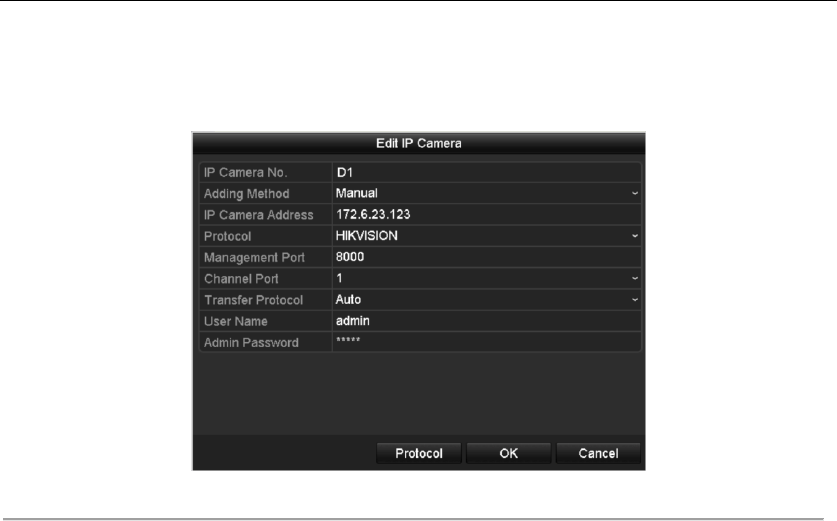837x521 pixels.
Task: Select the Auto transfer protocol value
Action: 348,300
